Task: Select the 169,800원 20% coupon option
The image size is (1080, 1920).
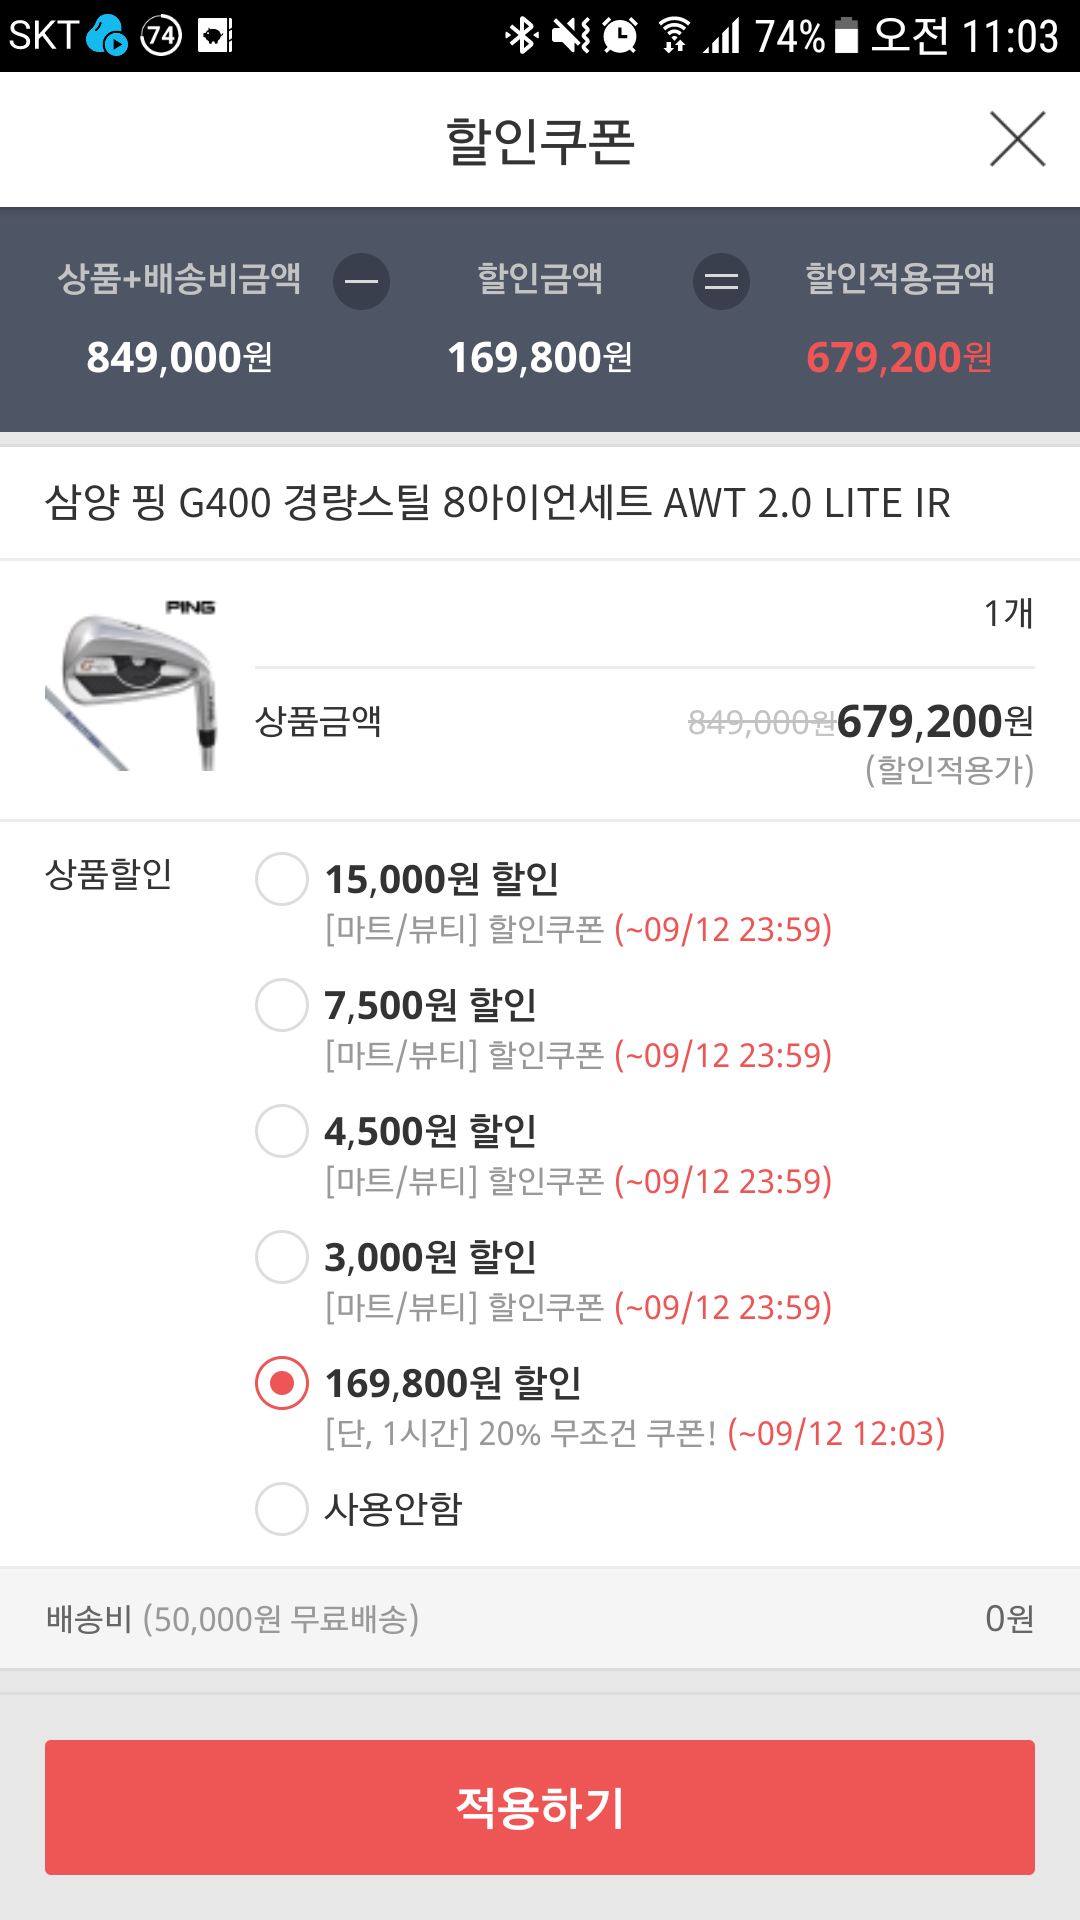Action: [x=282, y=1383]
